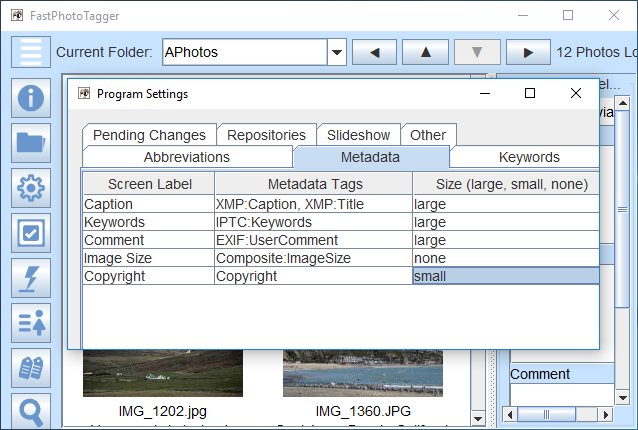Open the Slideshow tab
Viewport: 638px width, 430px height.
click(358, 135)
